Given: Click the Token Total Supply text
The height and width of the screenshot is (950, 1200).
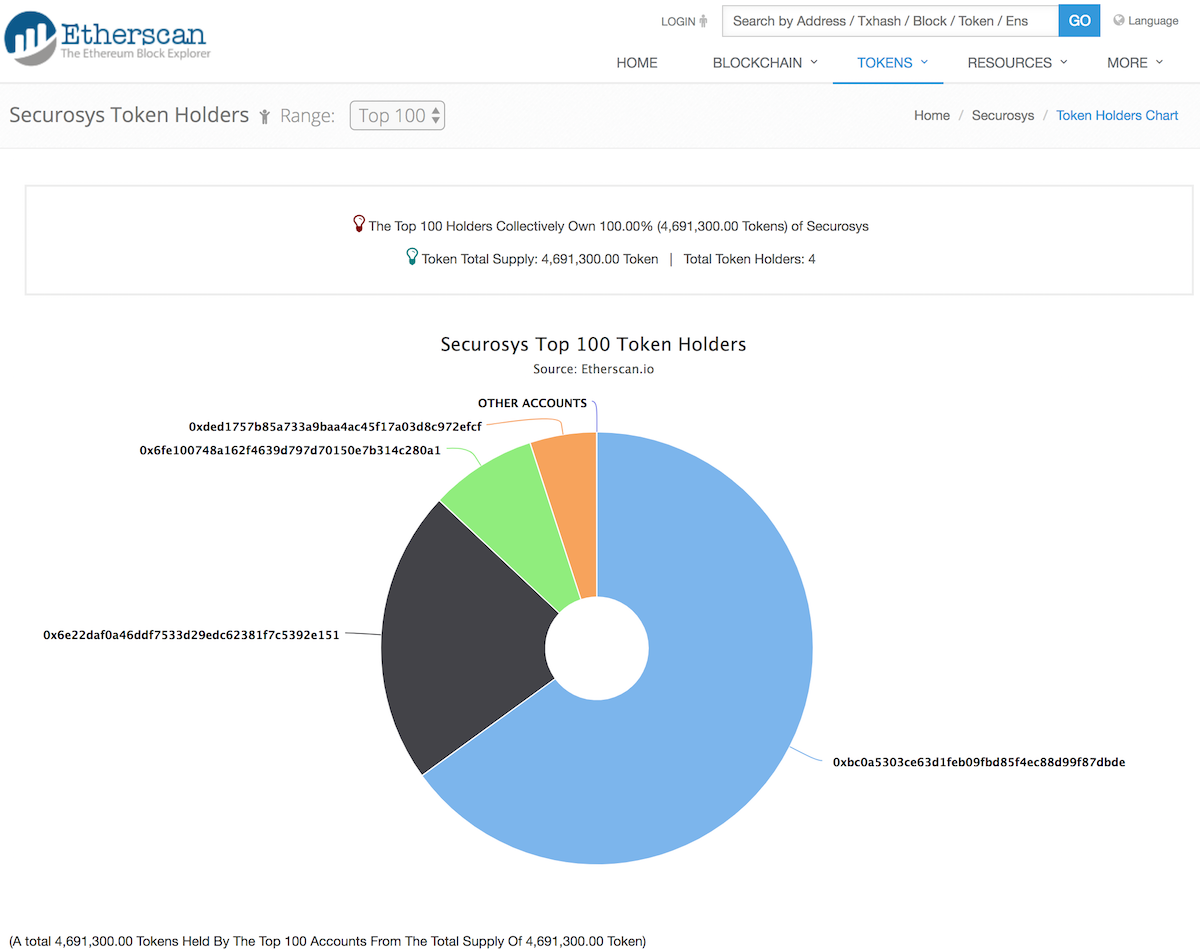Looking at the screenshot, I should [540, 259].
